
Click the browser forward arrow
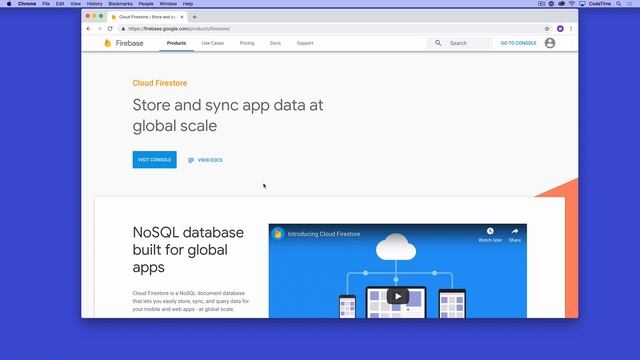pos(99,29)
